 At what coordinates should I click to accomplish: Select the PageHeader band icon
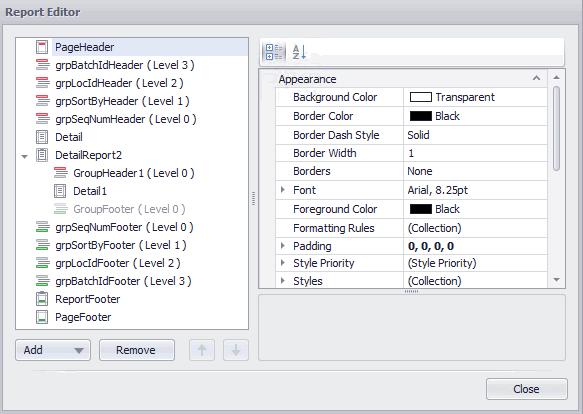(42, 47)
